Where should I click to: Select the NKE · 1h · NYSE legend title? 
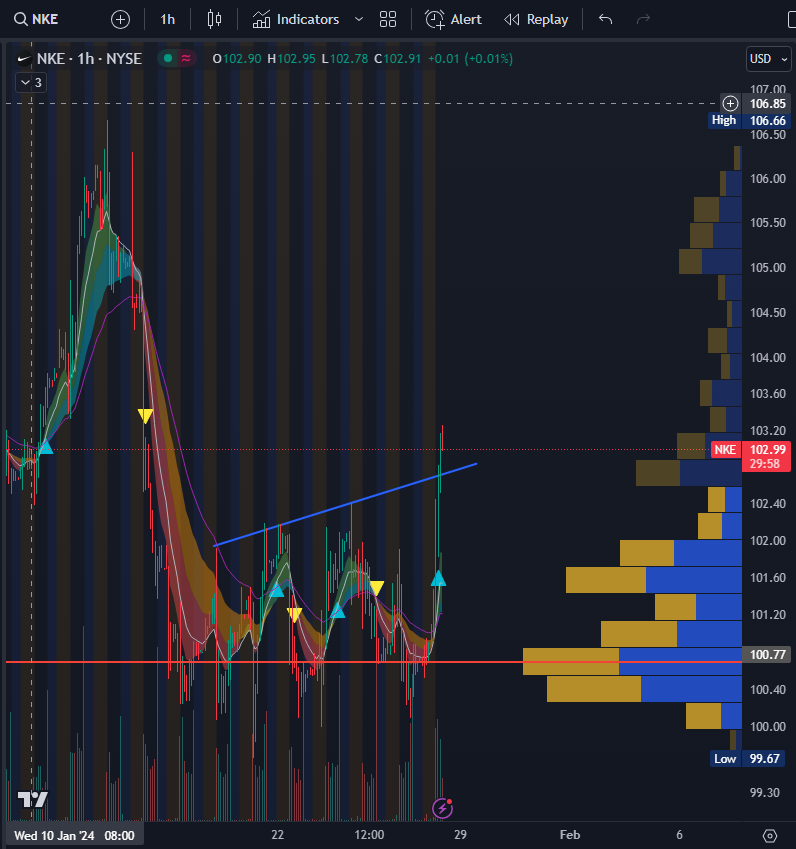click(x=89, y=58)
